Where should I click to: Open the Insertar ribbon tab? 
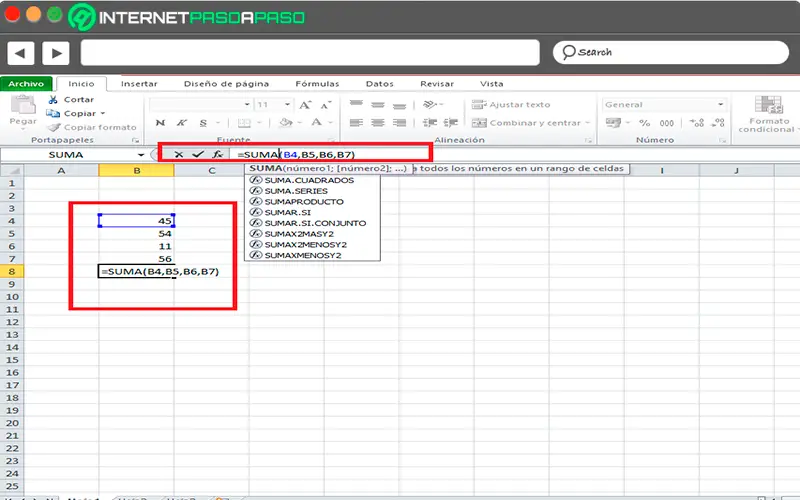click(x=139, y=84)
